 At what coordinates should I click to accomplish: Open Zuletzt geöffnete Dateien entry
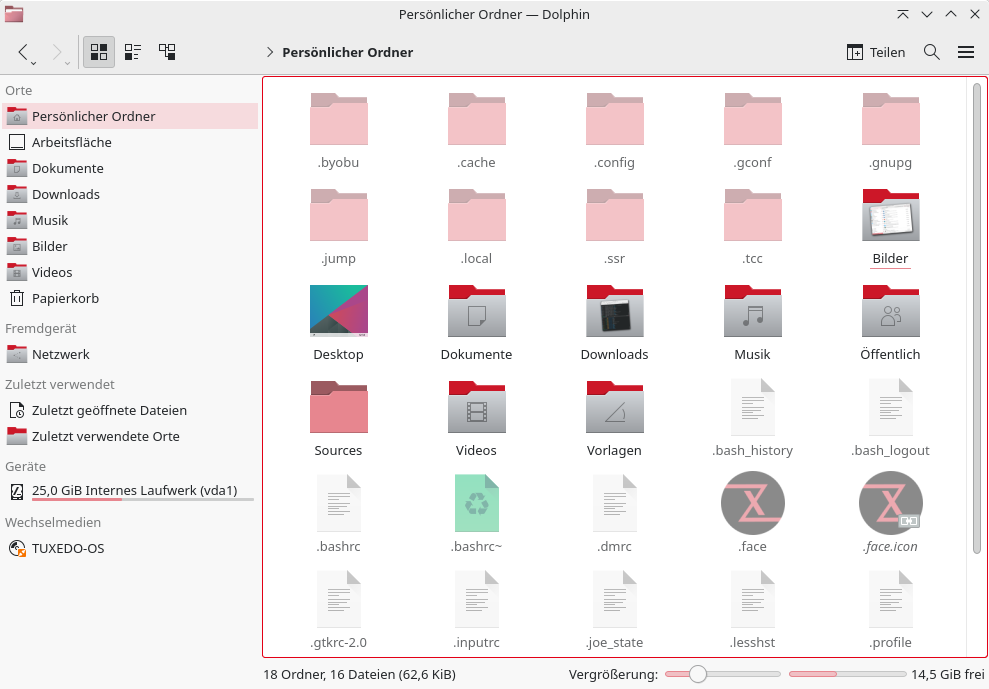click(x=130, y=410)
